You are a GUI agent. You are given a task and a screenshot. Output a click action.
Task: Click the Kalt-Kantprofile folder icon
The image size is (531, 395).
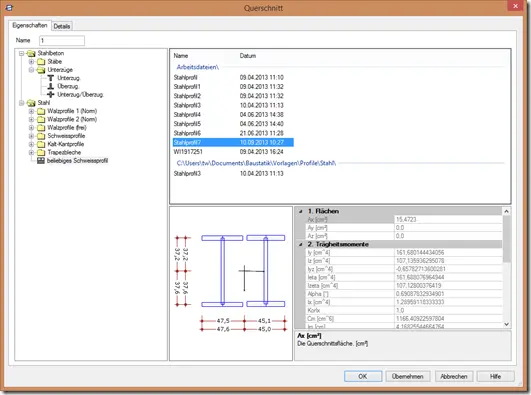[41, 144]
